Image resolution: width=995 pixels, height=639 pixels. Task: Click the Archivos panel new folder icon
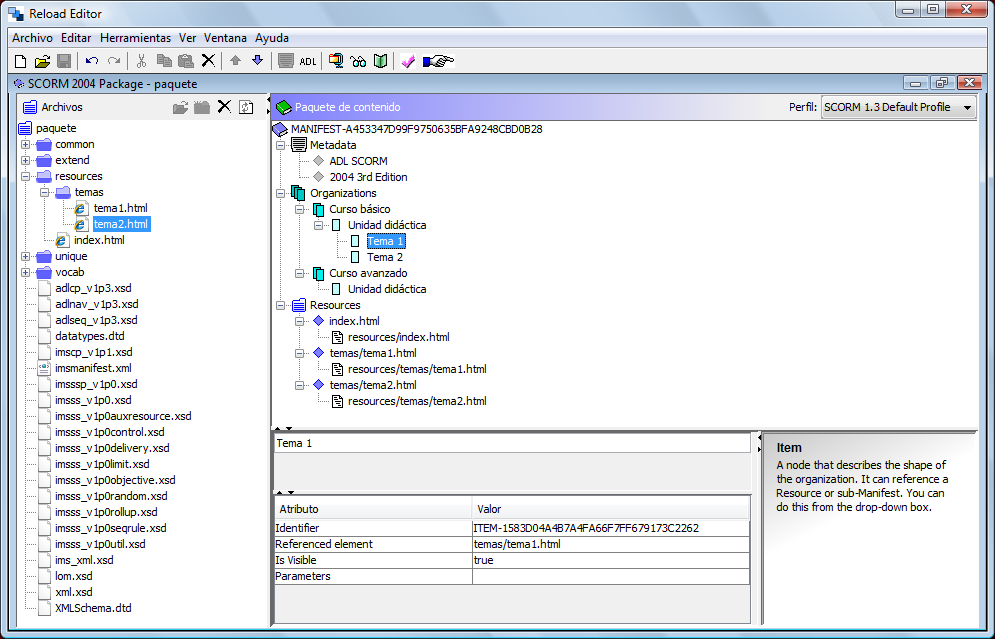[x=202, y=107]
